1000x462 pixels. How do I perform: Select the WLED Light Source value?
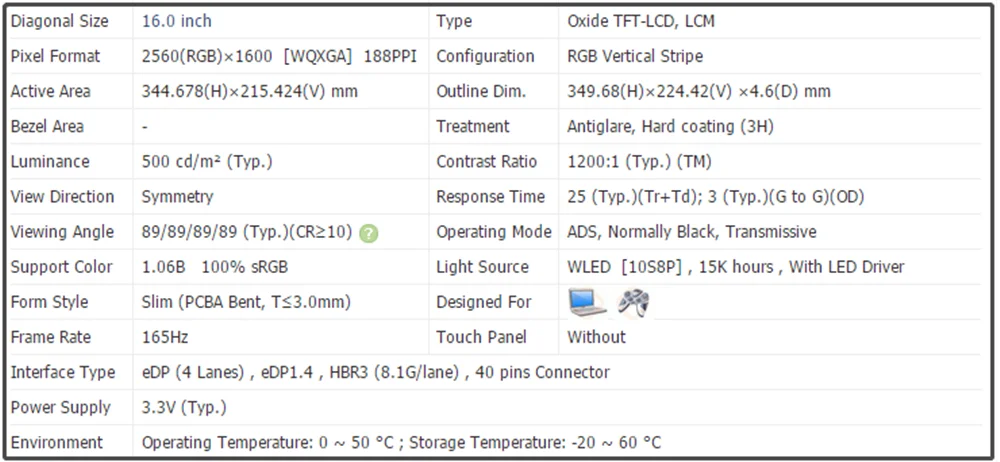(735, 267)
